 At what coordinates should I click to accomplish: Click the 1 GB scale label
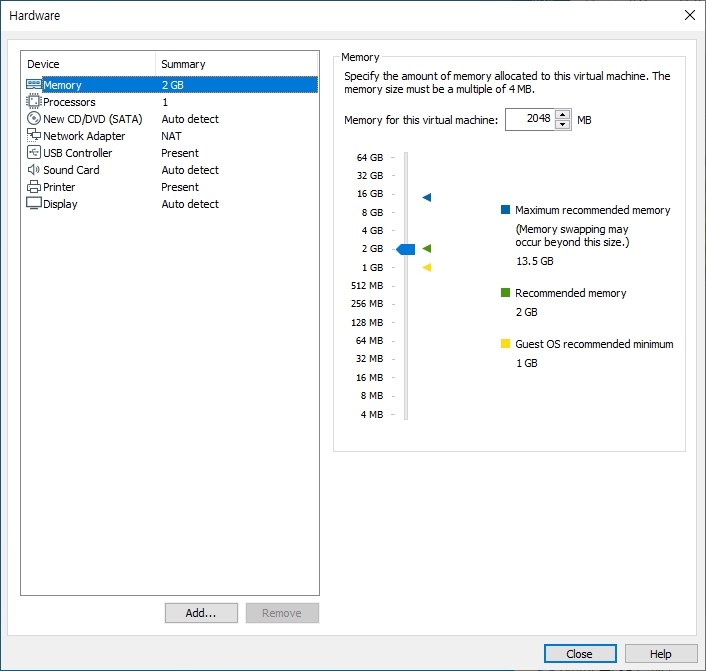click(372, 267)
